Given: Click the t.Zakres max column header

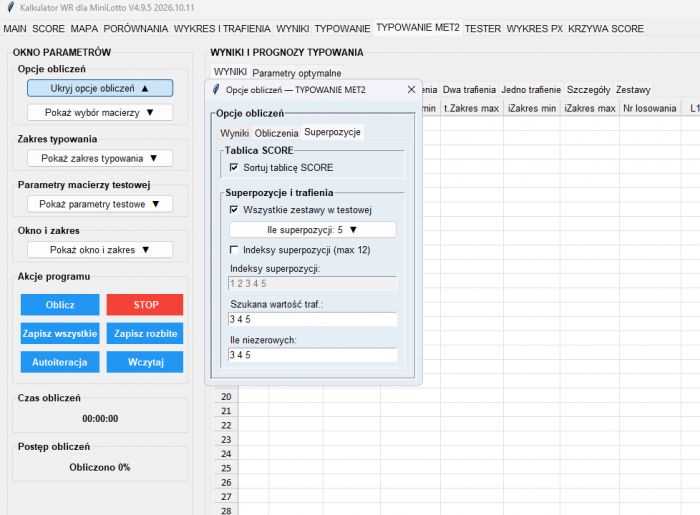Looking at the screenshot, I should [471, 108].
